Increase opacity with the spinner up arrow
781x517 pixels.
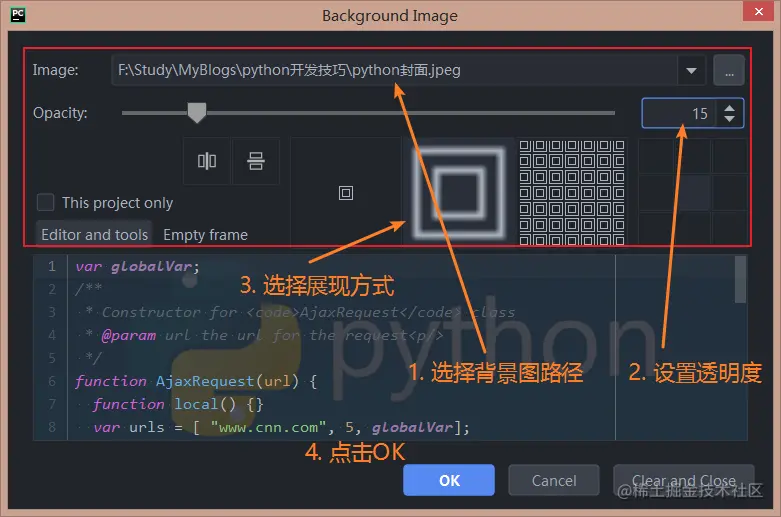[x=730, y=108]
